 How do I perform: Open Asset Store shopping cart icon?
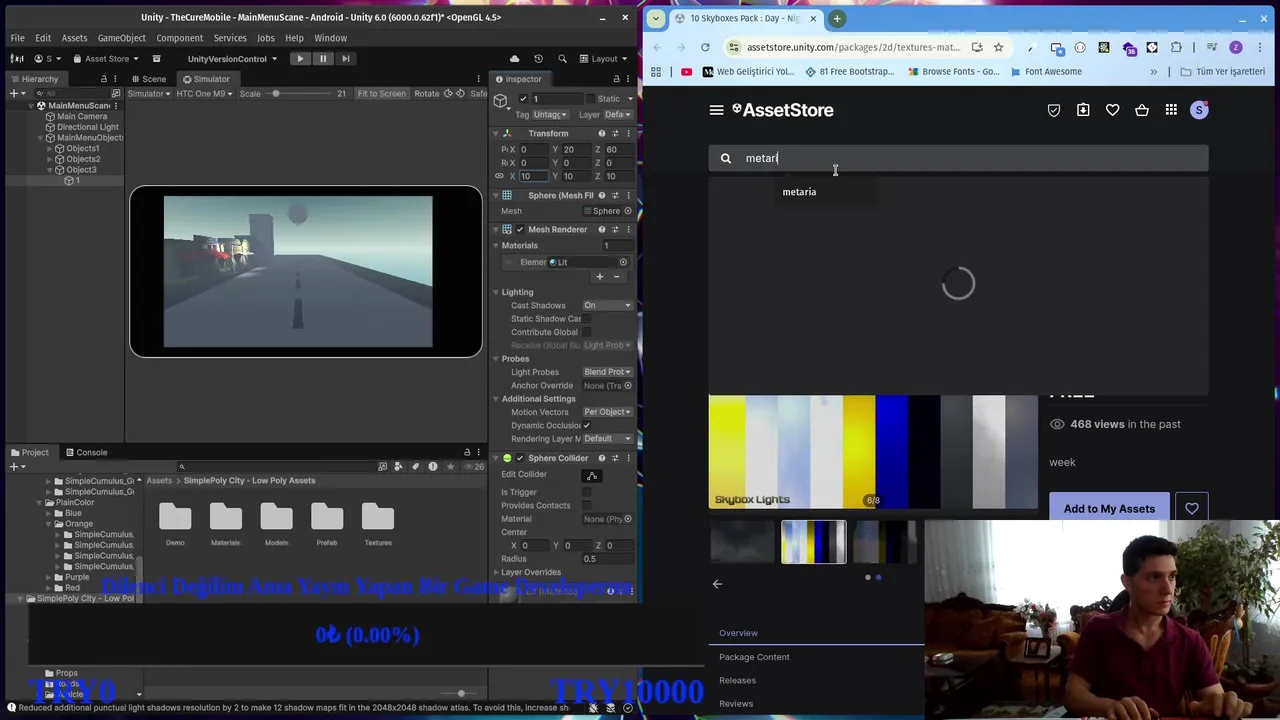coord(1142,110)
